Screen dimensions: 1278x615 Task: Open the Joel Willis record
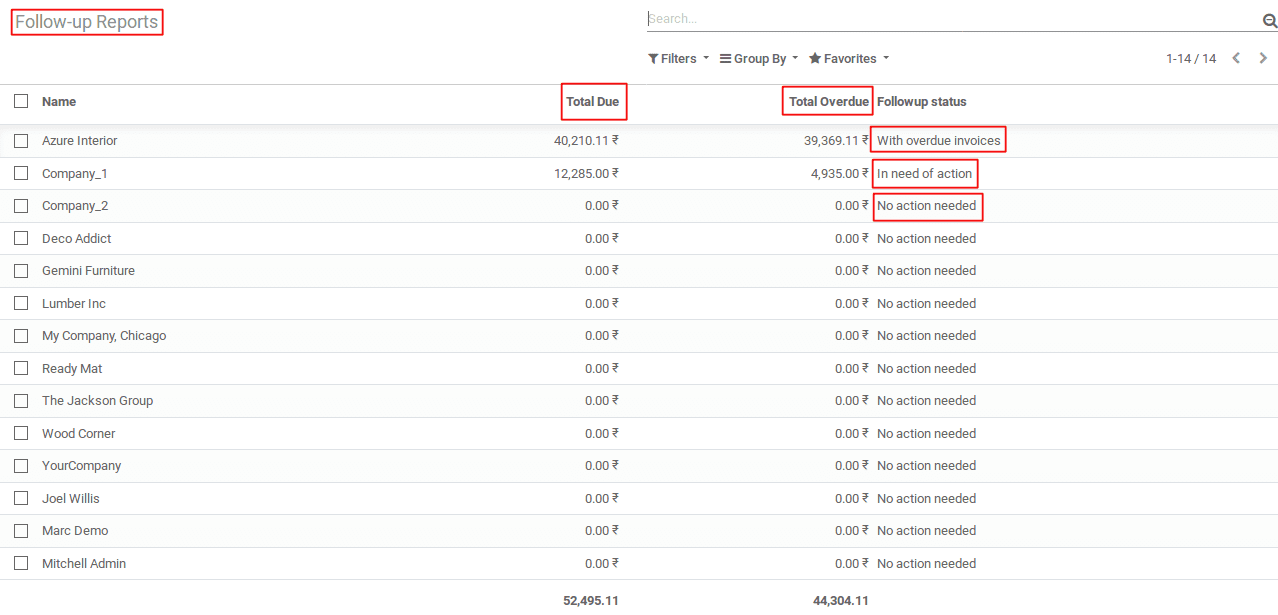tap(71, 499)
